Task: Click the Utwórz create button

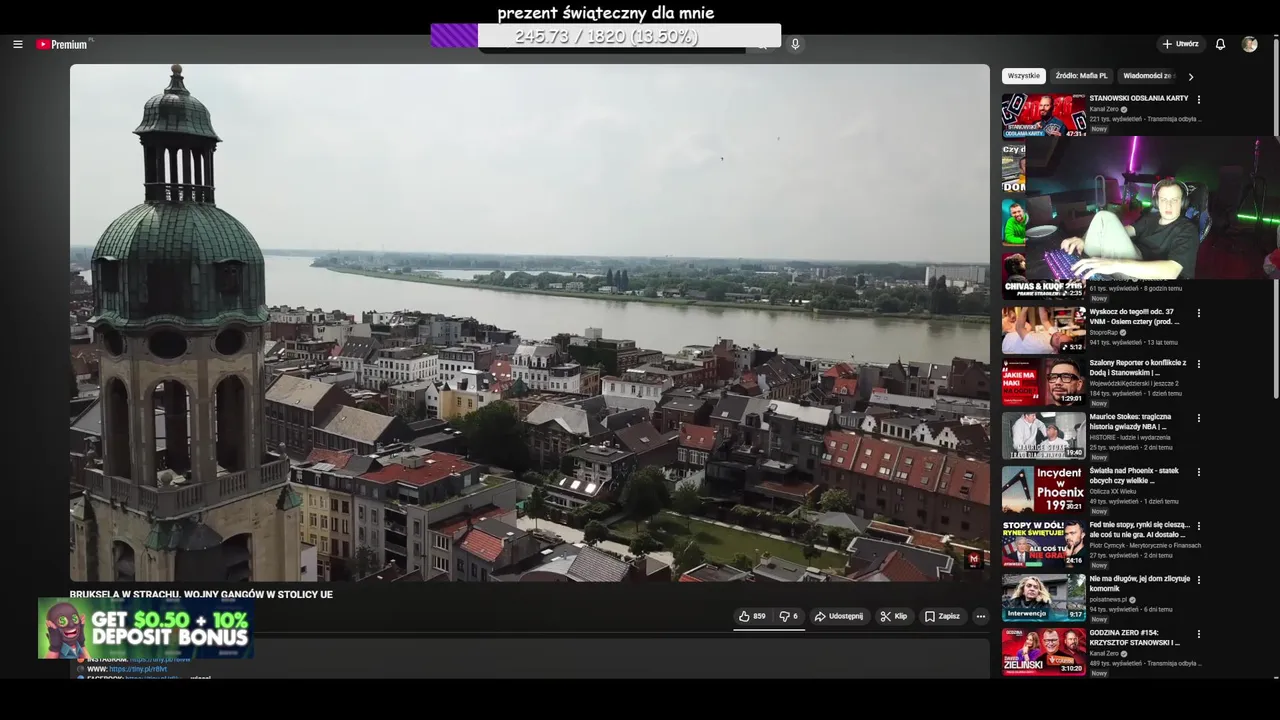Action: (x=1180, y=44)
